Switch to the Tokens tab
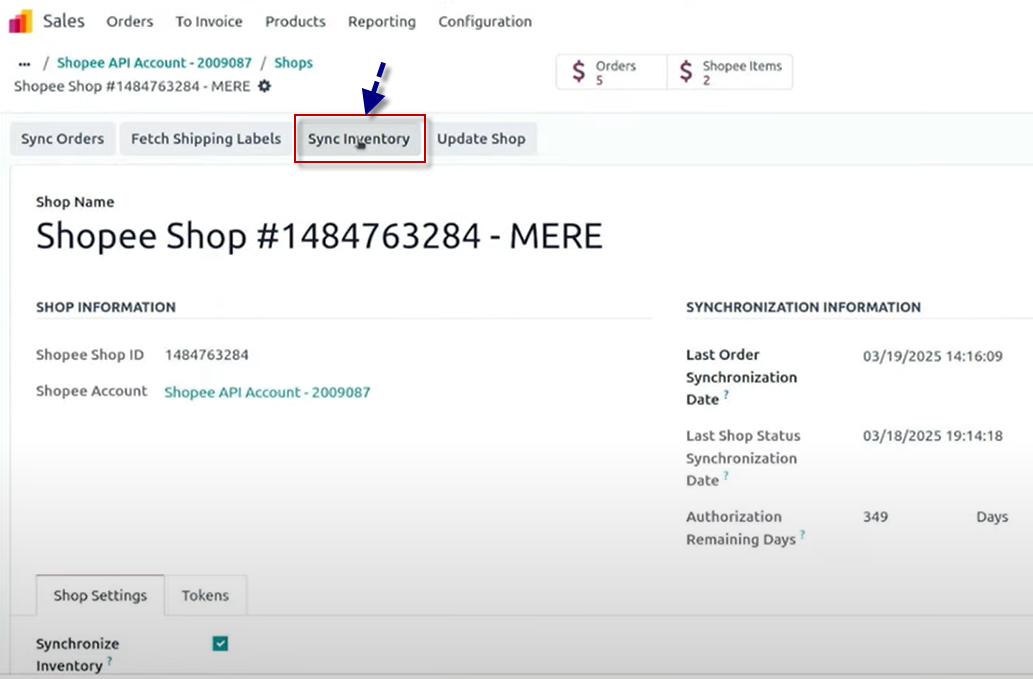This screenshot has height=679, width=1033. click(x=206, y=595)
